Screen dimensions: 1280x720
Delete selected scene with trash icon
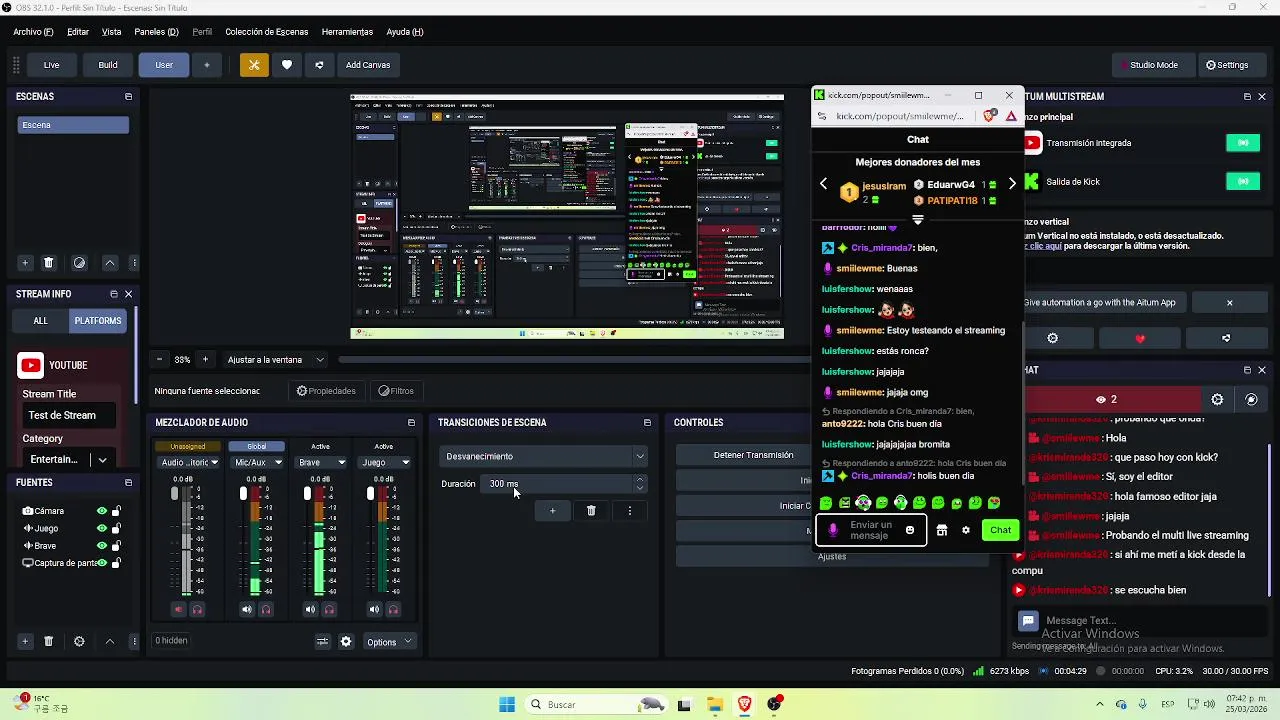(48, 263)
